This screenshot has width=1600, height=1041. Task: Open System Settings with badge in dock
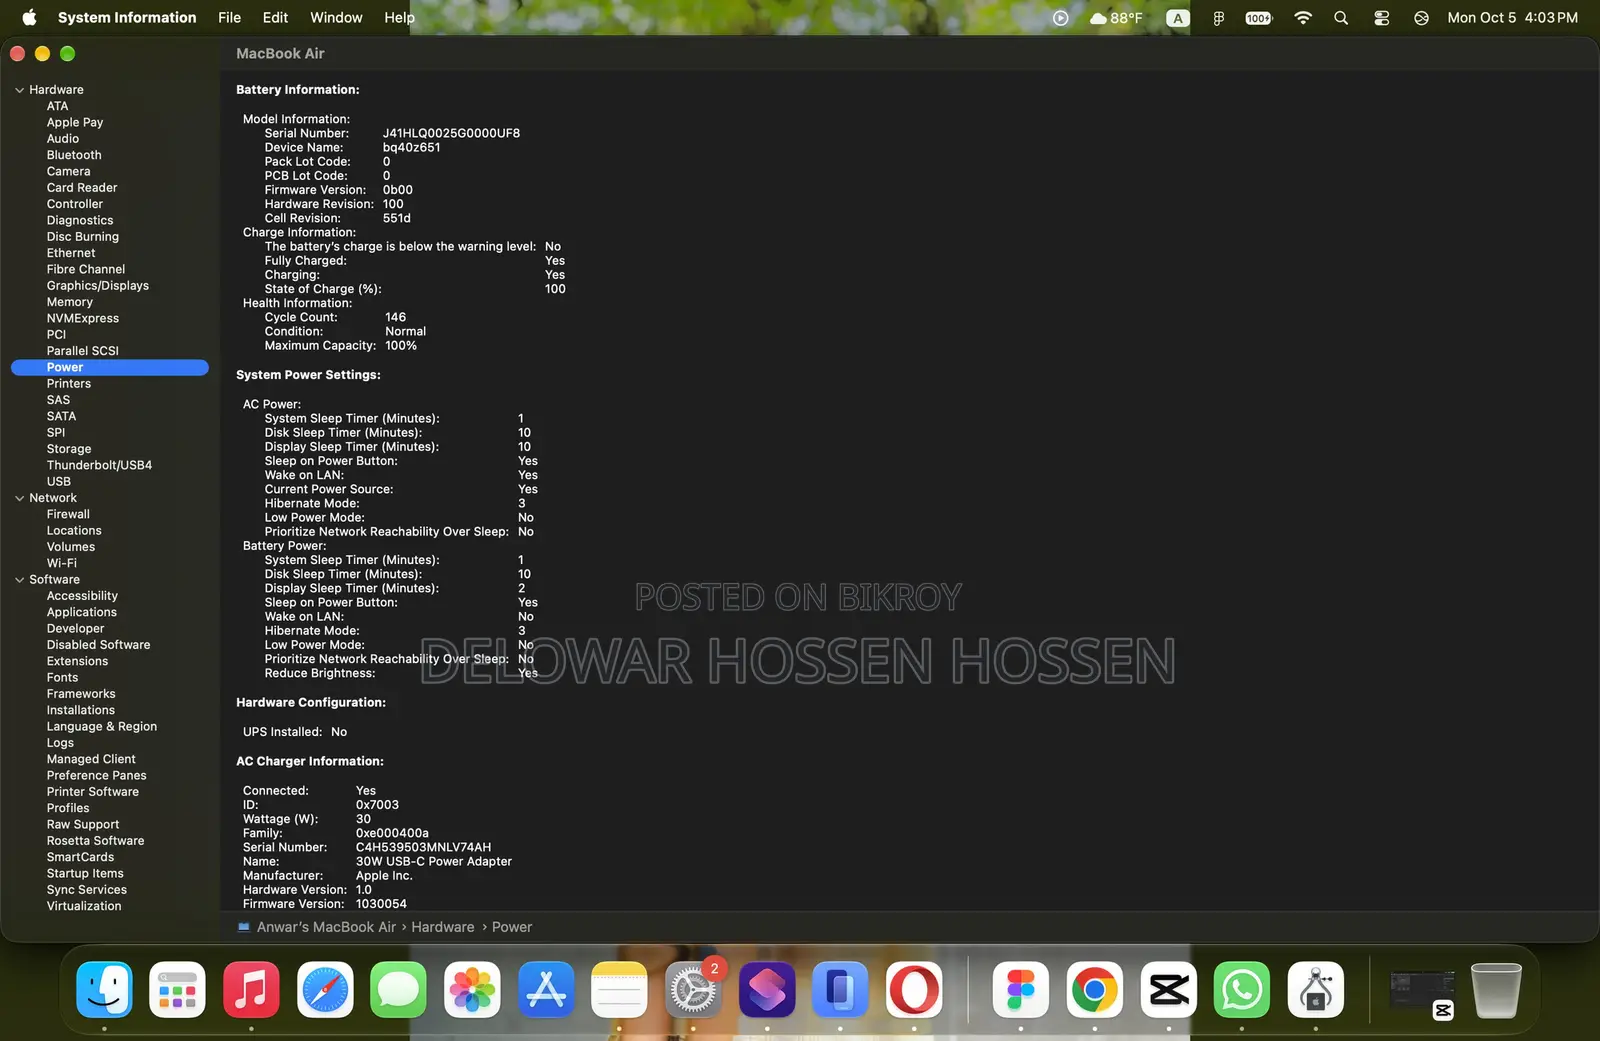click(693, 990)
